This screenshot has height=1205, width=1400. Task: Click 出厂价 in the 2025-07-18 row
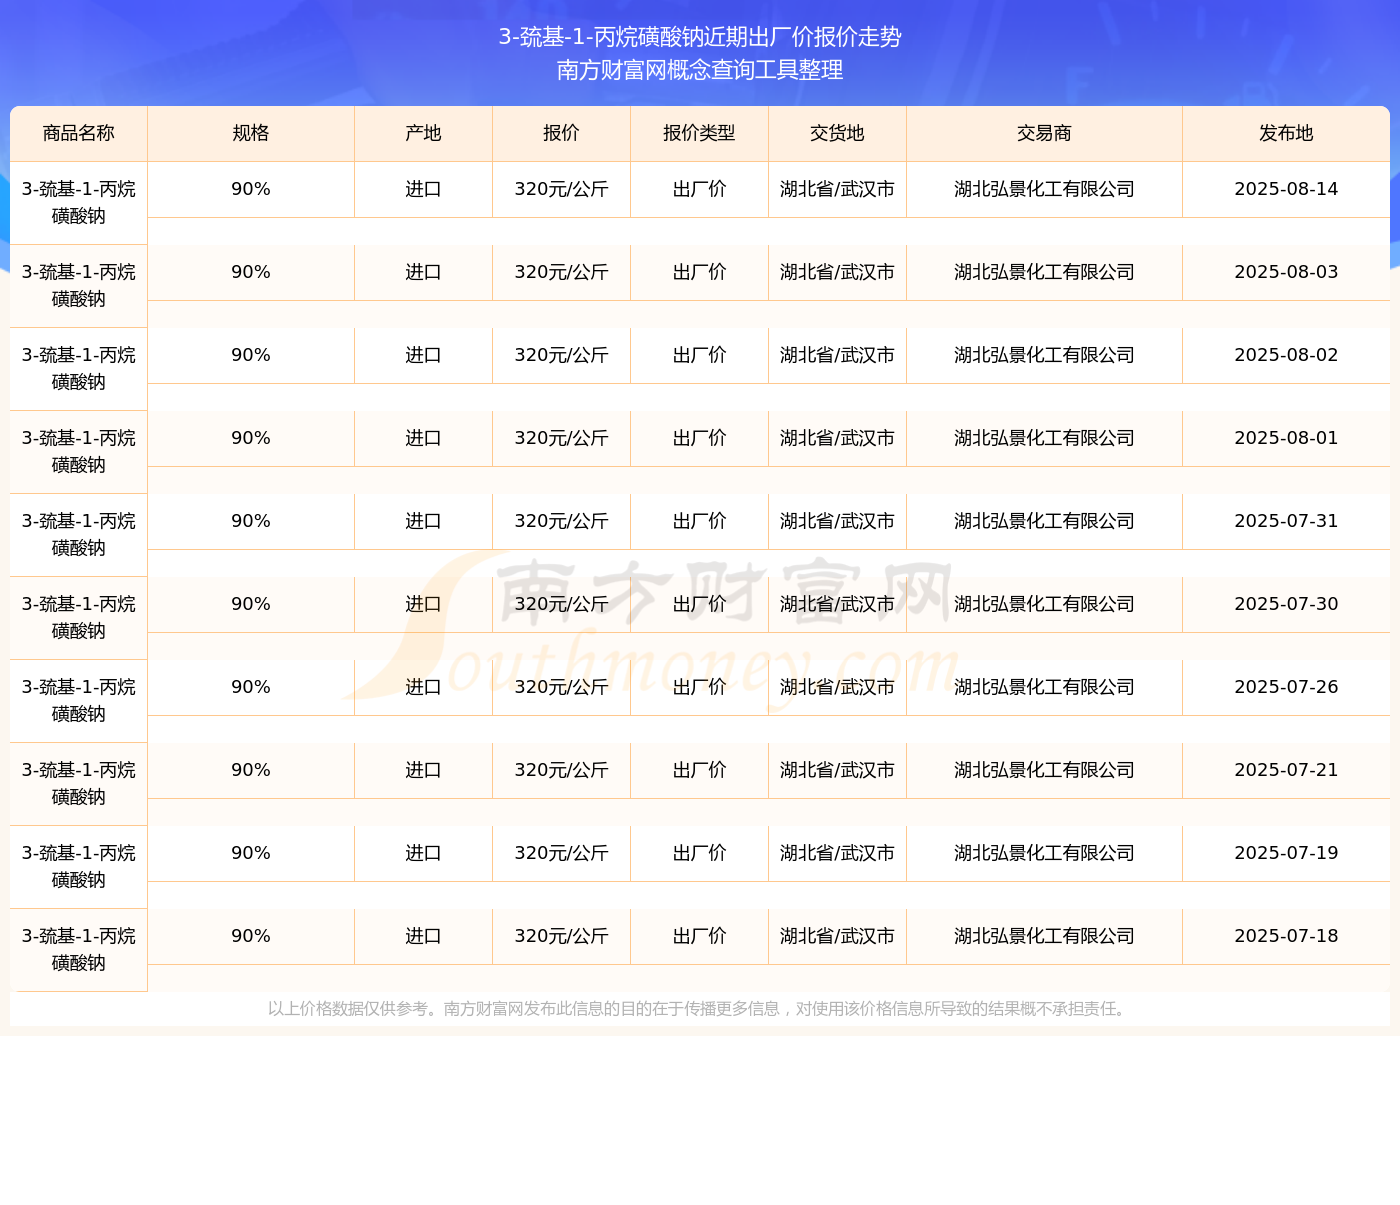click(x=699, y=936)
